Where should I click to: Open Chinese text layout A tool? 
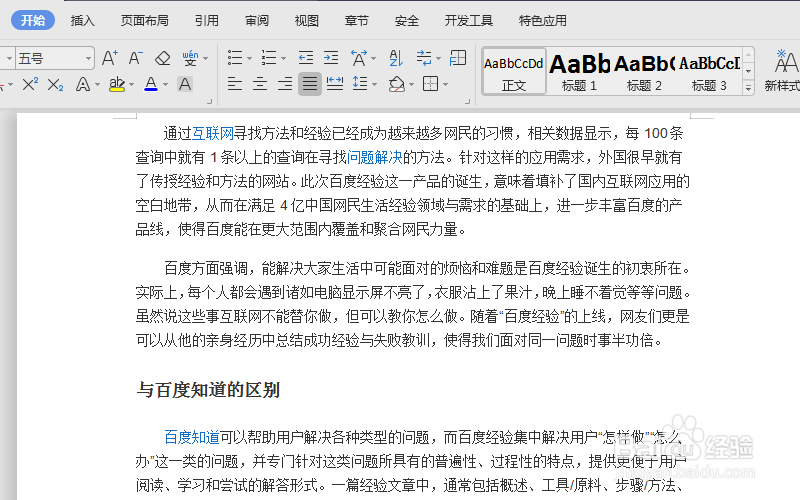point(359,58)
